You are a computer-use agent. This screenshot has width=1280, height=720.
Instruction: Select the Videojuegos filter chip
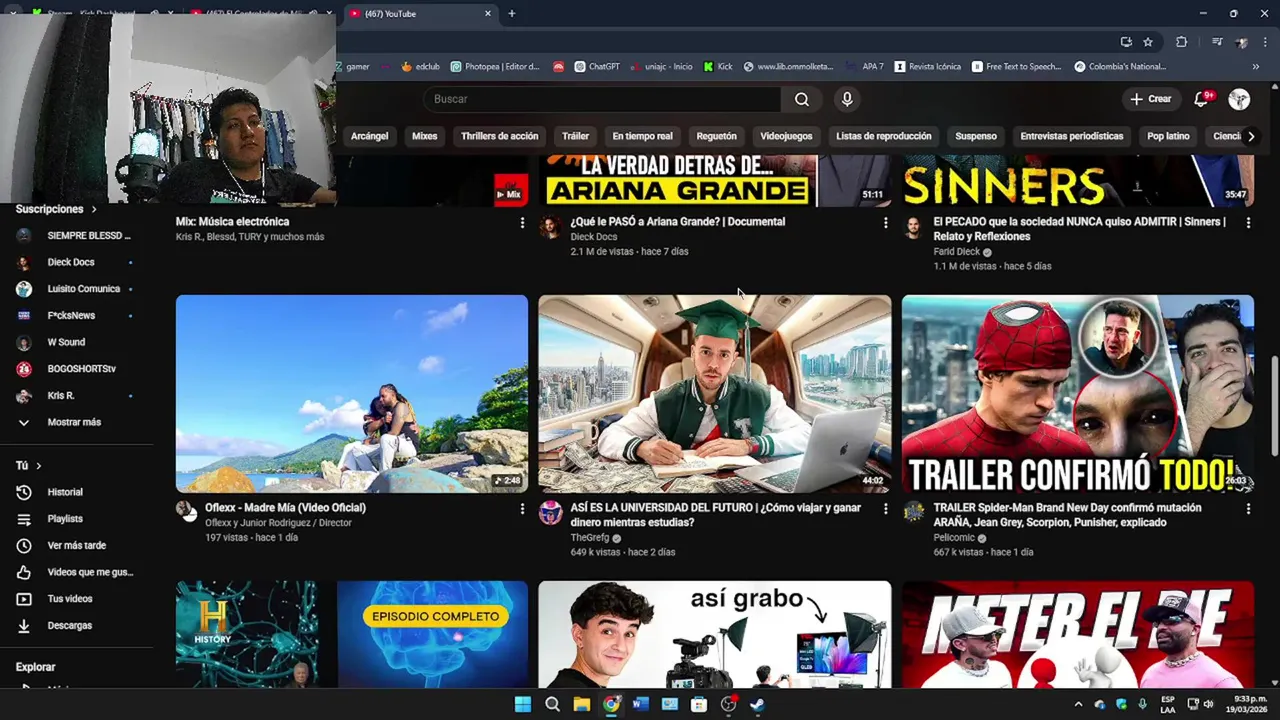click(786, 136)
